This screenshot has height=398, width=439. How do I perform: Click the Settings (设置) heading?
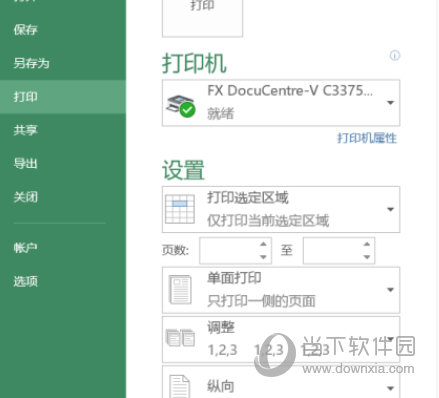coord(183,170)
